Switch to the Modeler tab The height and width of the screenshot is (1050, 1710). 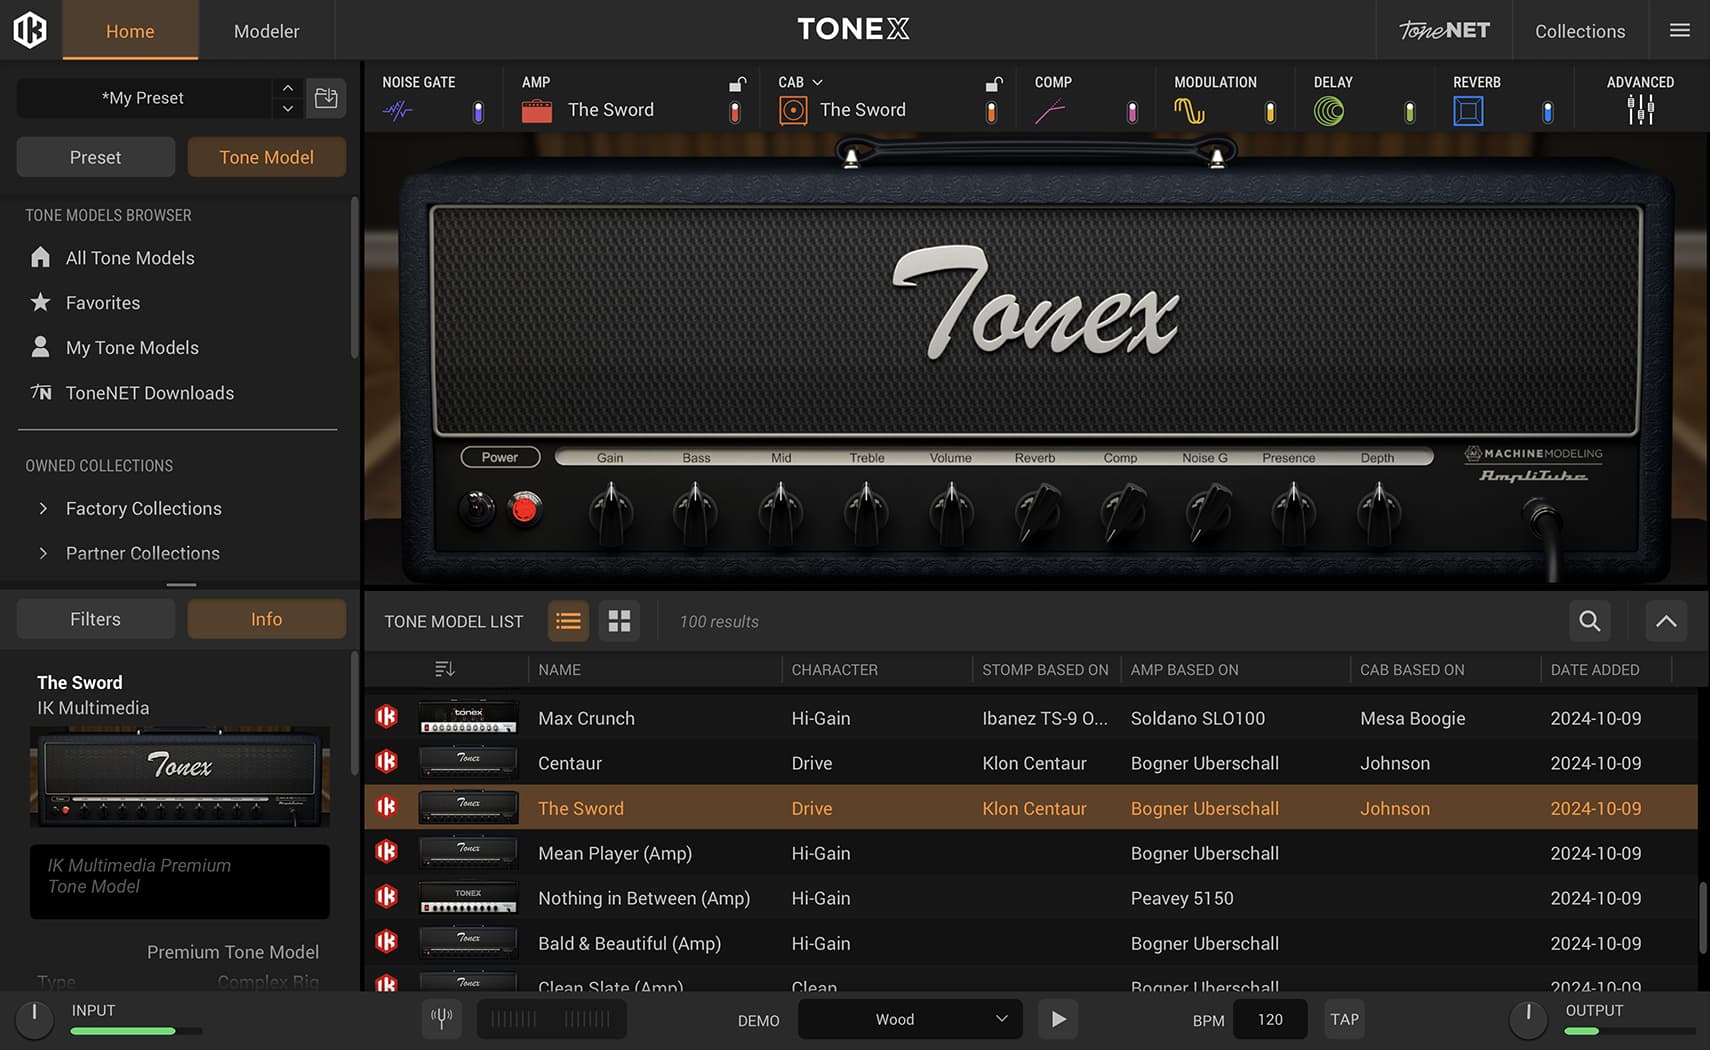click(x=266, y=31)
